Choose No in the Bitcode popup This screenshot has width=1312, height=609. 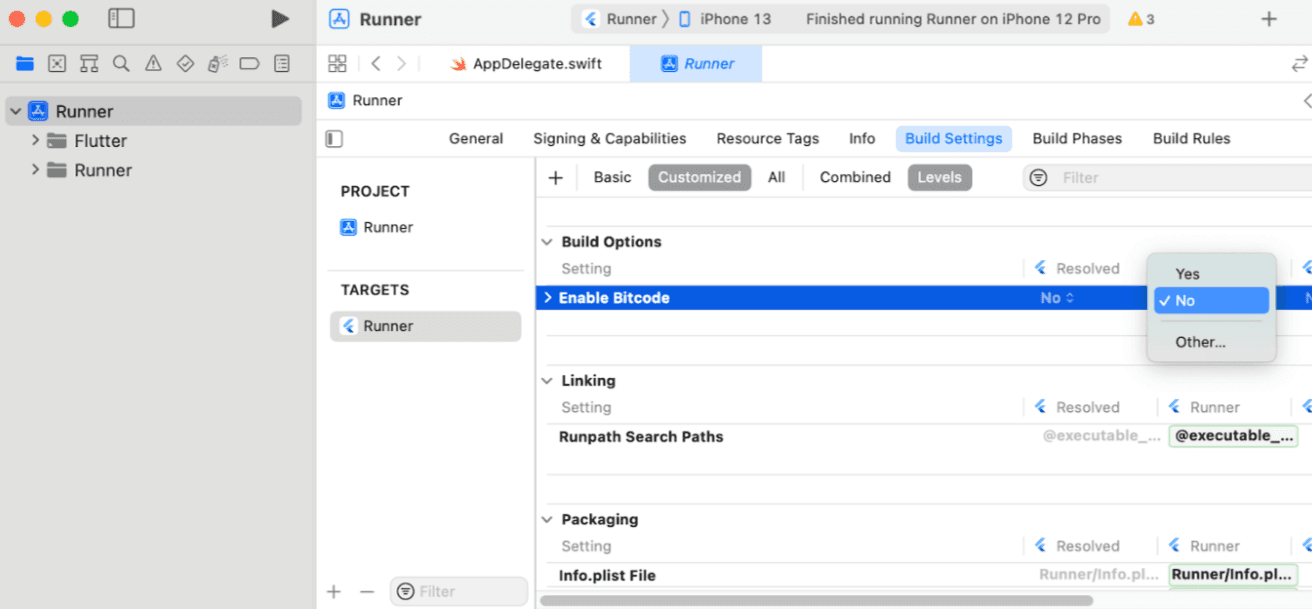[x=1211, y=301]
